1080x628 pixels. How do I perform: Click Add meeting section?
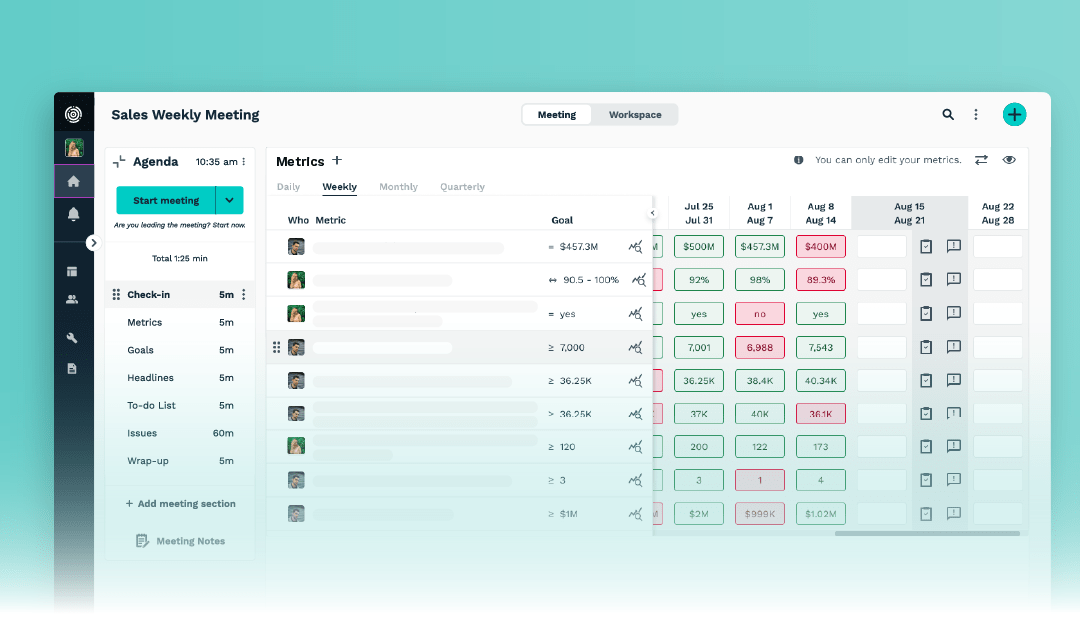tap(180, 504)
